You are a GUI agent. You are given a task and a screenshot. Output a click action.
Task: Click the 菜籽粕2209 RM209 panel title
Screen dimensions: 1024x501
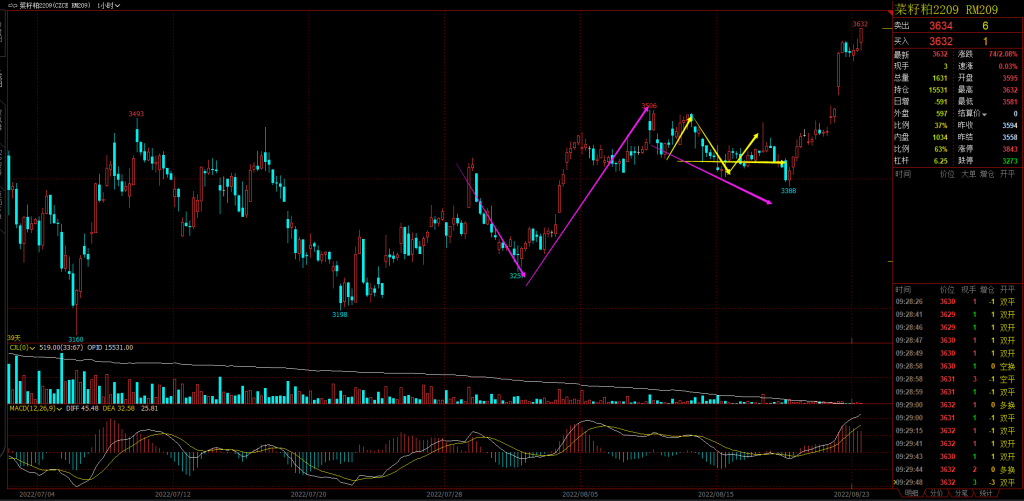942,7
